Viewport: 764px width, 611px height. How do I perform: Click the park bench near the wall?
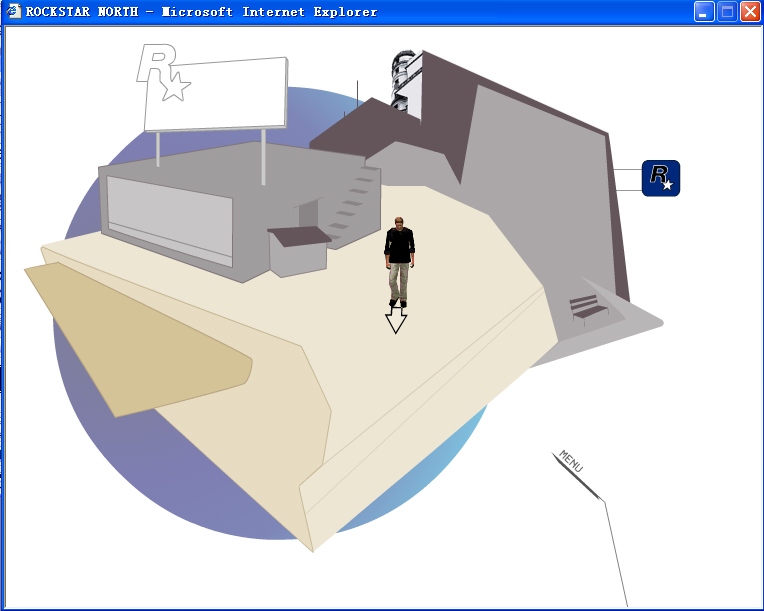pyautogui.click(x=589, y=308)
